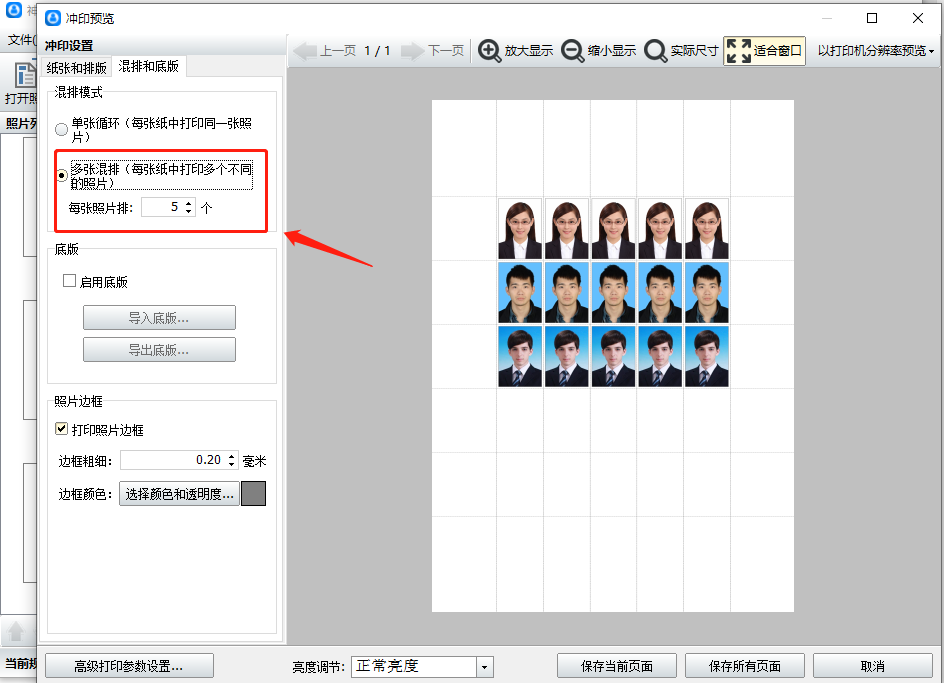The height and width of the screenshot is (683, 944).
Task: Click the gray border color swatch
Action: point(253,493)
